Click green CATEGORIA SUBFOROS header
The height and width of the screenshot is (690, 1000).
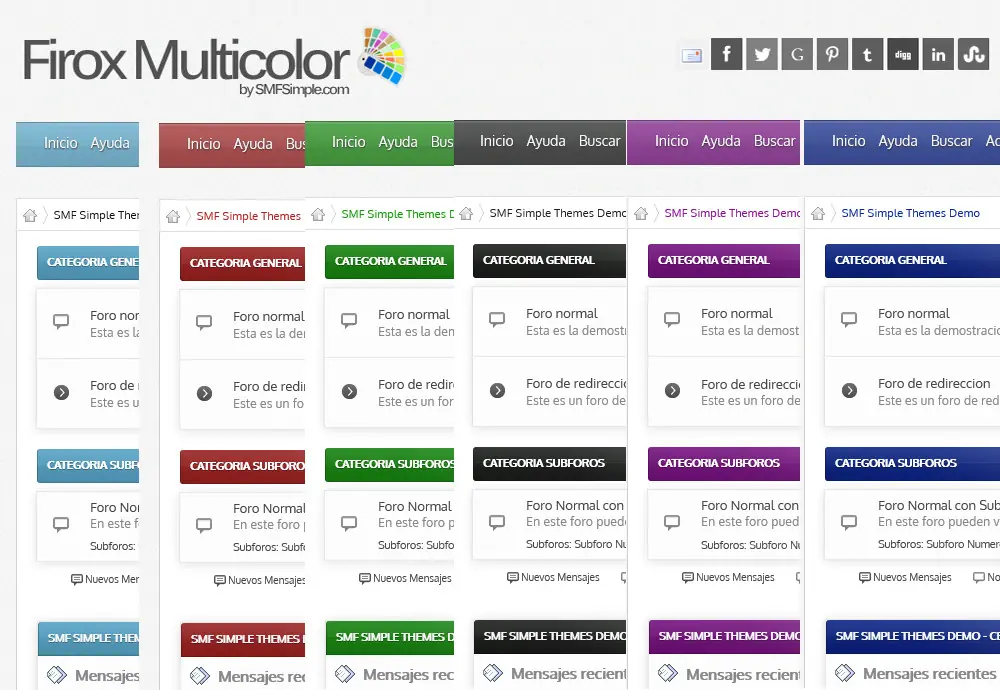[389, 465]
